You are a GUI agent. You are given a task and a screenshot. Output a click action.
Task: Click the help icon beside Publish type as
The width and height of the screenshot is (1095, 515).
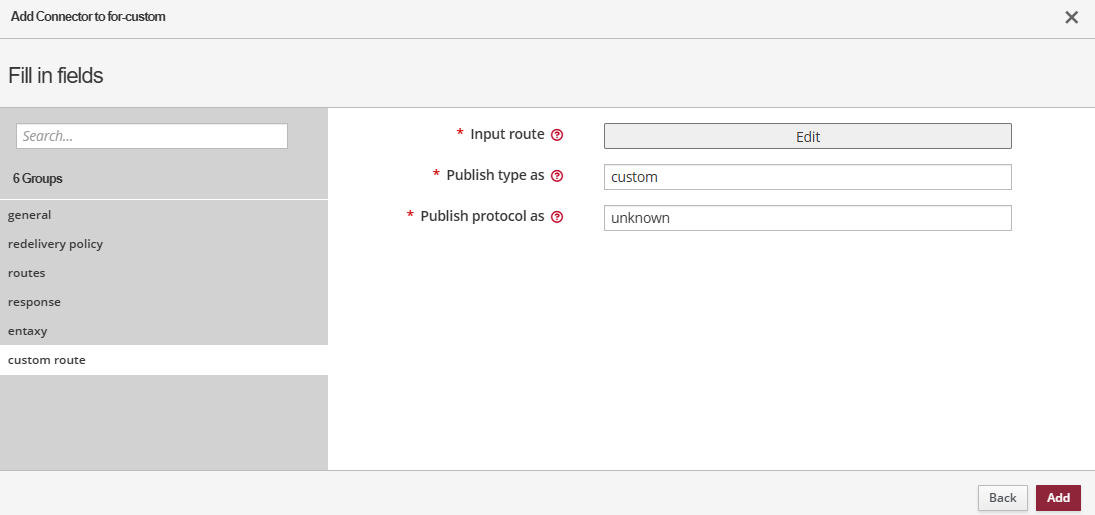click(557, 176)
